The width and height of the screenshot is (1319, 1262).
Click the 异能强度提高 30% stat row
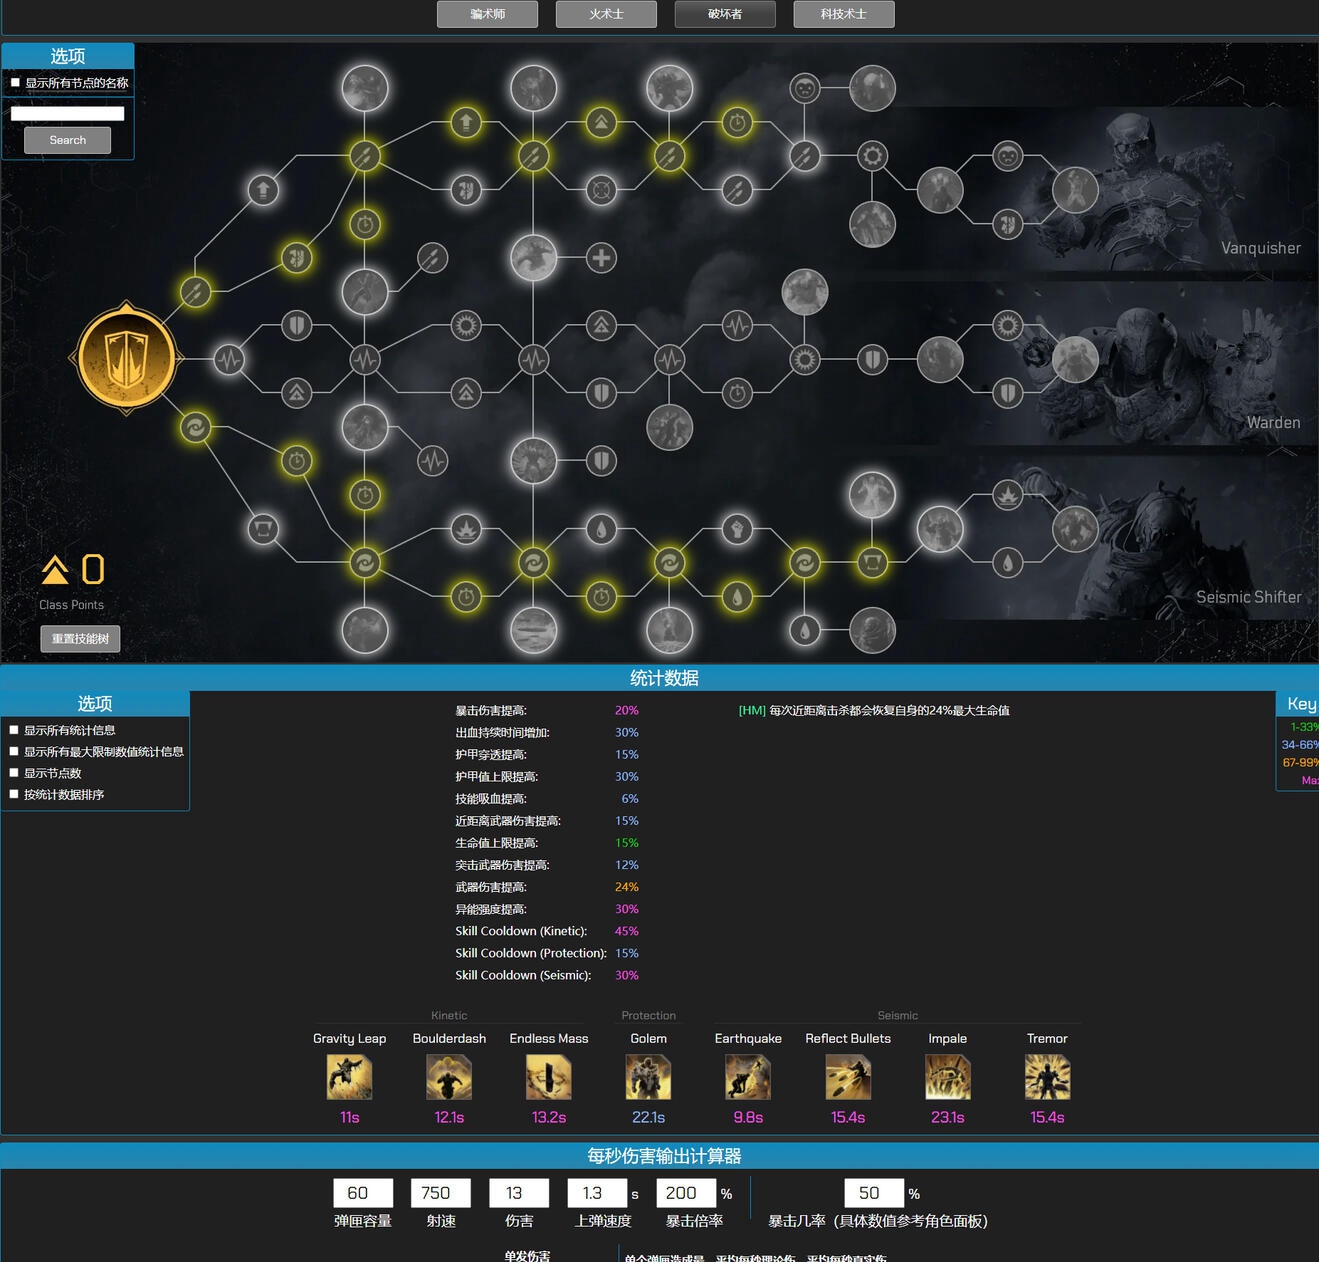coord(547,909)
